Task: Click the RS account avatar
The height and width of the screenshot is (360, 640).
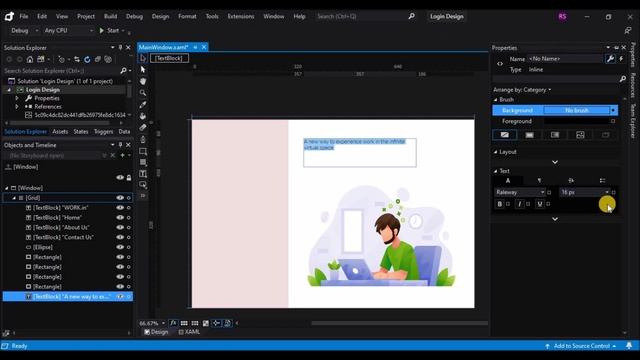Action: coord(562,16)
